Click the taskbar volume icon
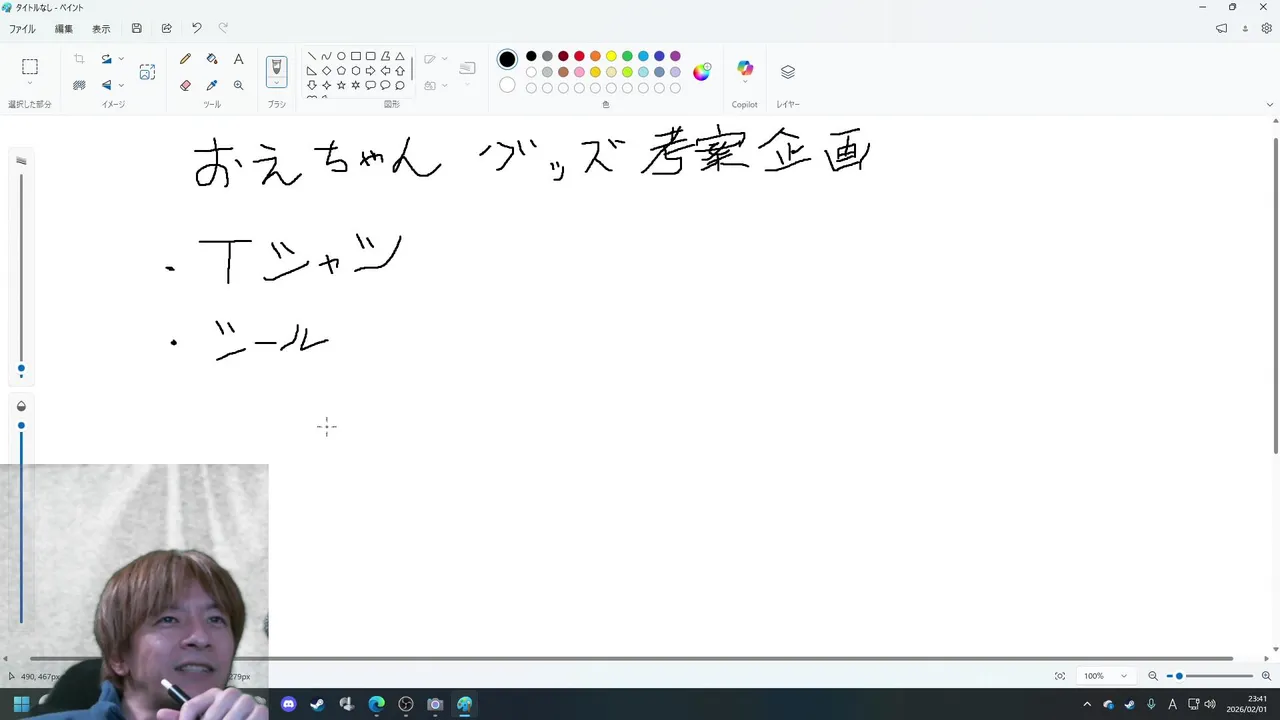 pos(1210,704)
